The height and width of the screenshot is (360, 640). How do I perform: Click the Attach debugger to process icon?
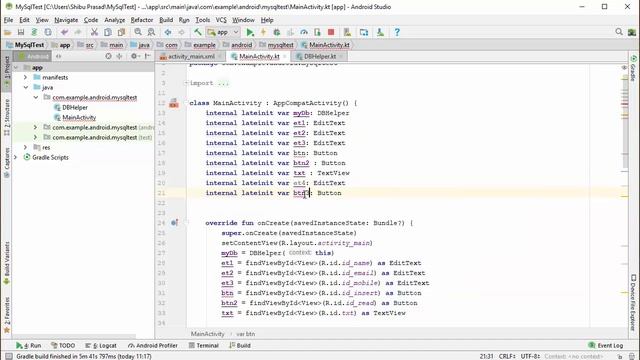point(317,32)
